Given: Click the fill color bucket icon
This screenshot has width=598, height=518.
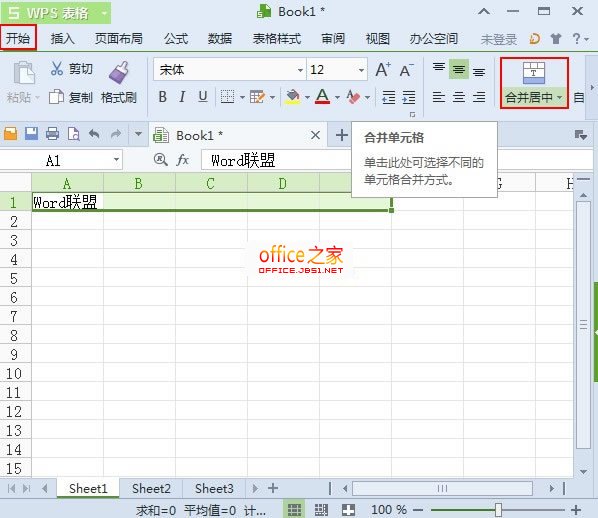Looking at the screenshot, I should click(293, 97).
